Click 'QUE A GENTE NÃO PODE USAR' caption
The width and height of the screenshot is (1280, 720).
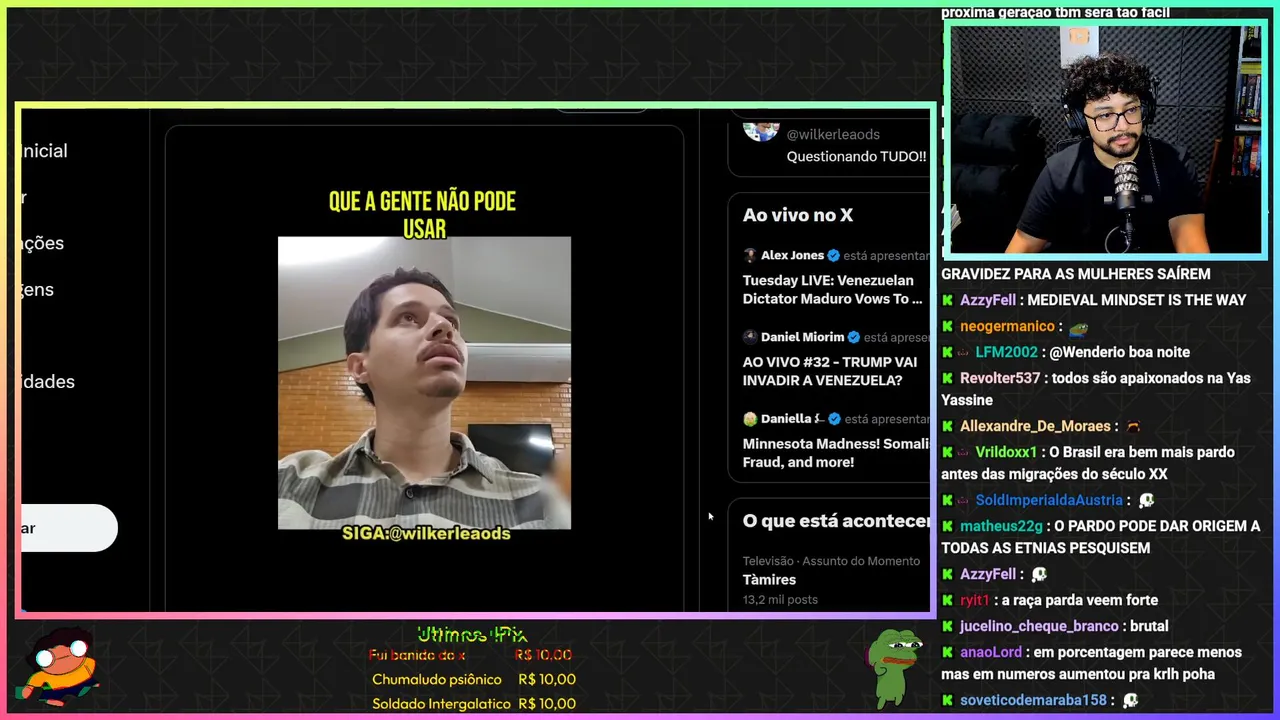pyautogui.click(x=423, y=215)
